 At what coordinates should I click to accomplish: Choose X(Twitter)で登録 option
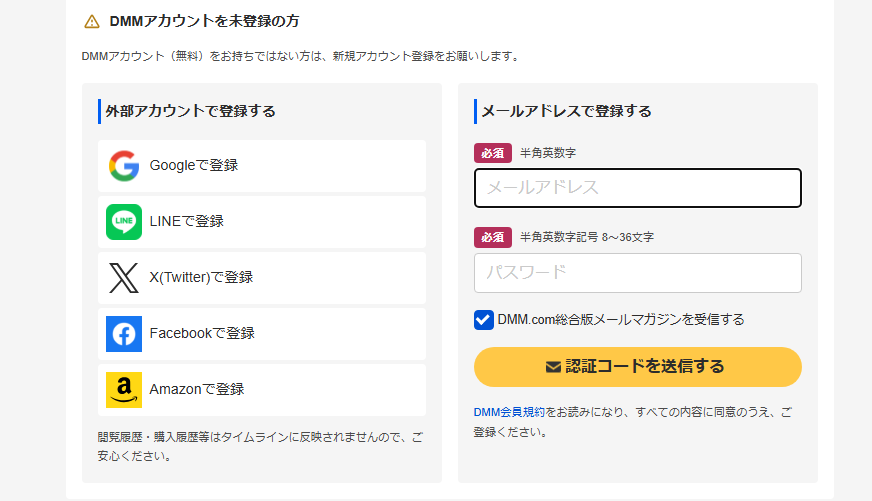click(262, 278)
